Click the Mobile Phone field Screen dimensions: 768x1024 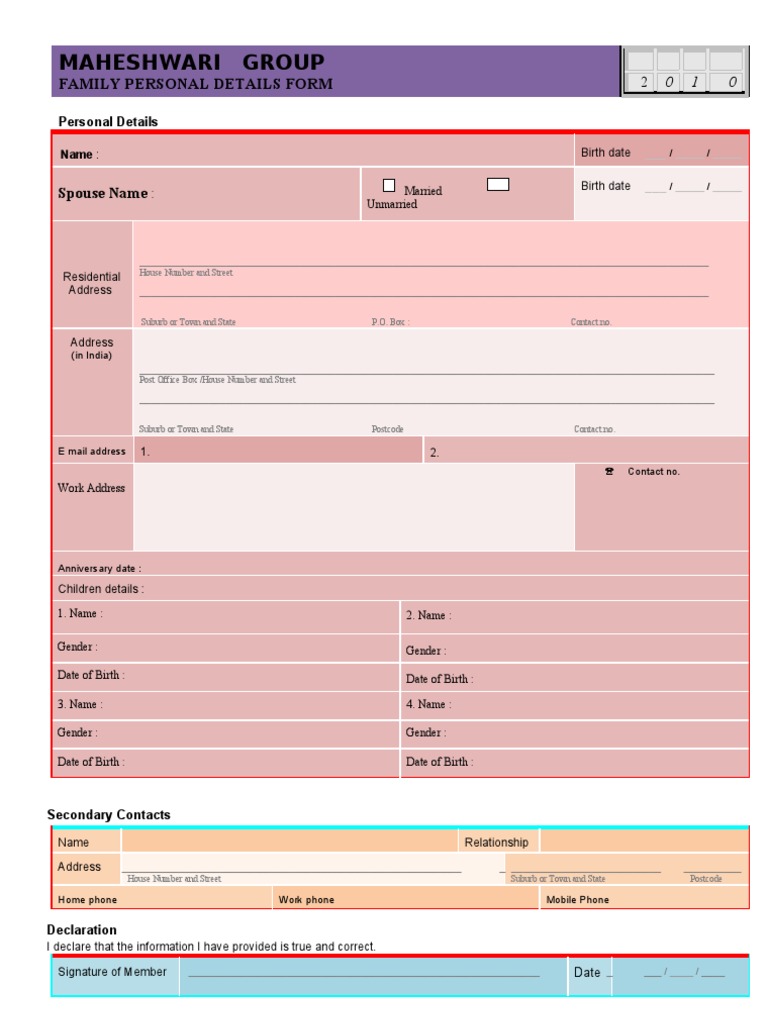point(645,899)
